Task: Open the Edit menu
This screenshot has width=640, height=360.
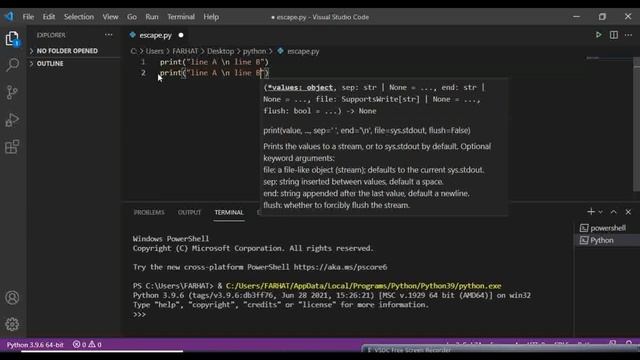Action: [49, 17]
